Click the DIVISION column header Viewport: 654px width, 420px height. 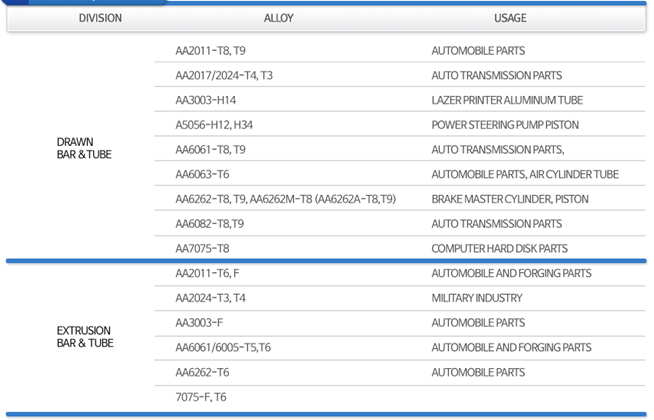(x=100, y=18)
